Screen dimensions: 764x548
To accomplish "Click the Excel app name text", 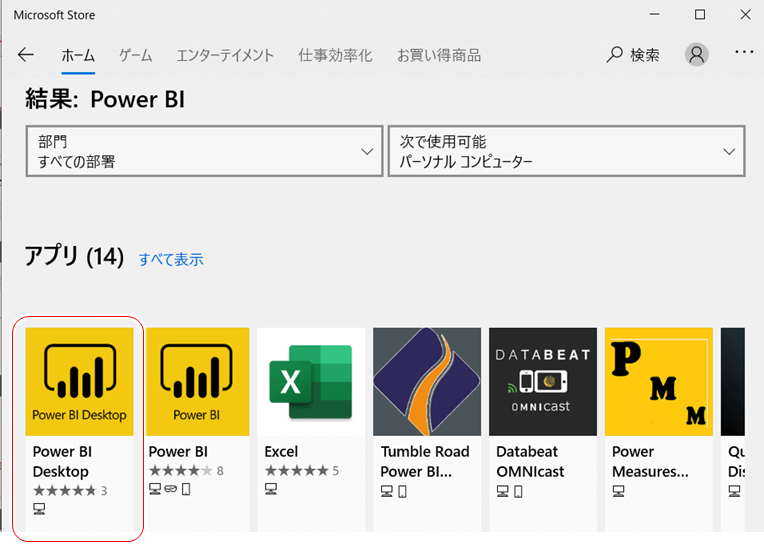I will (x=281, y=452).
